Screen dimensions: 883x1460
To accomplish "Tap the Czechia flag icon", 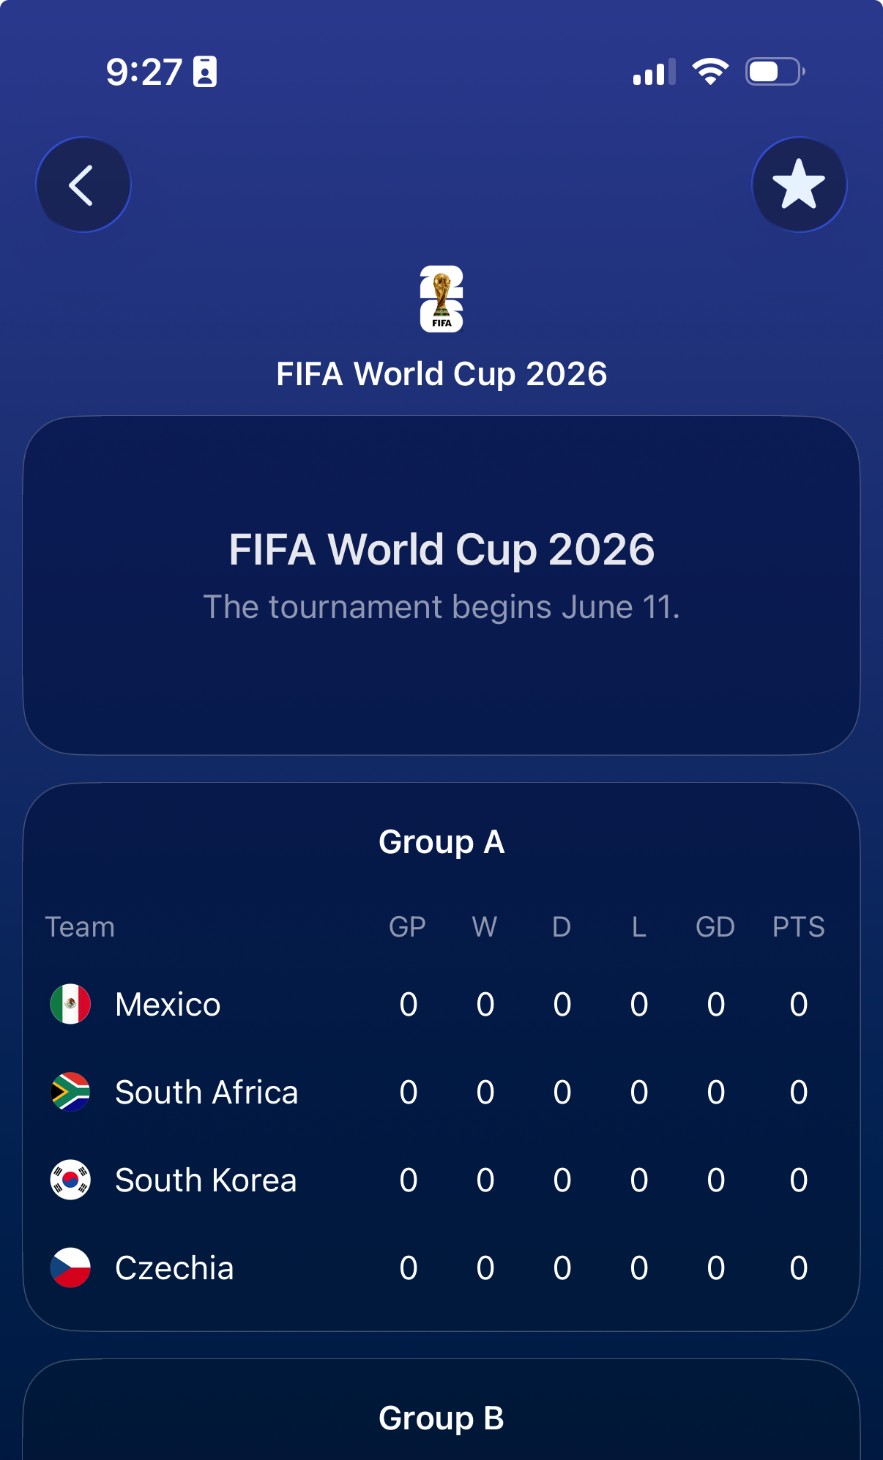I will click(x=70, y=1268).
